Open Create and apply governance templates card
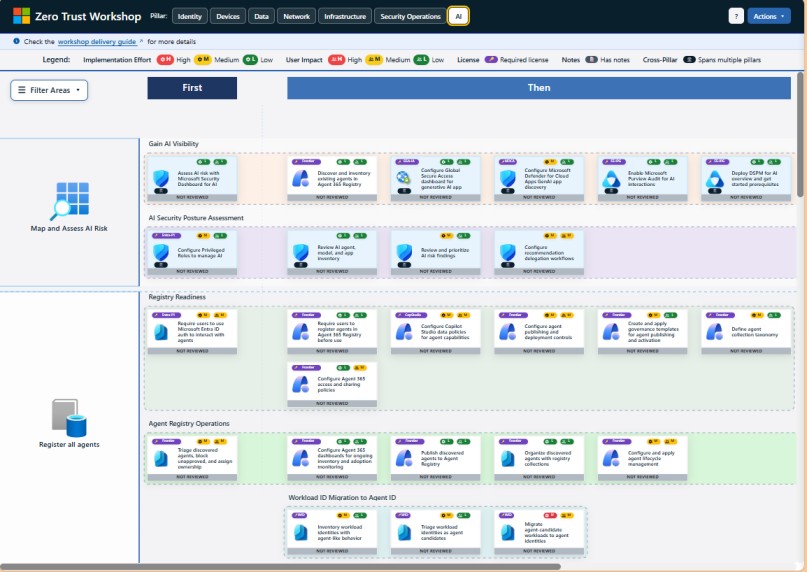The width and height of the screenshot is (807, 572). (x=642, y=332)
